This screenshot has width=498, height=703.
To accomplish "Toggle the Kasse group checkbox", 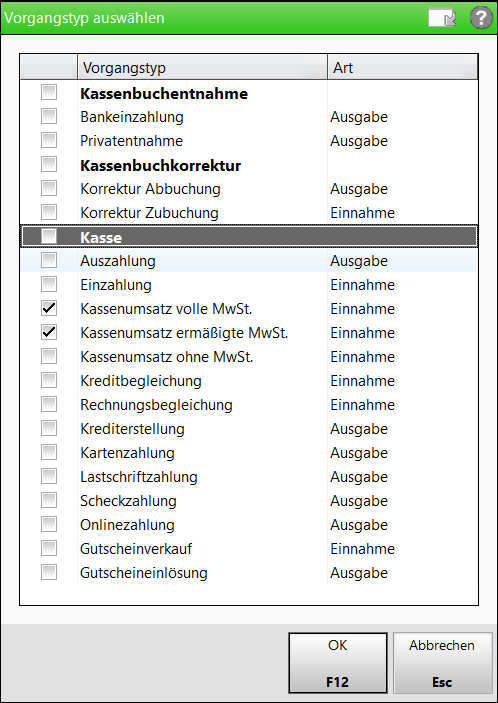I will click(x=49, y=236).
